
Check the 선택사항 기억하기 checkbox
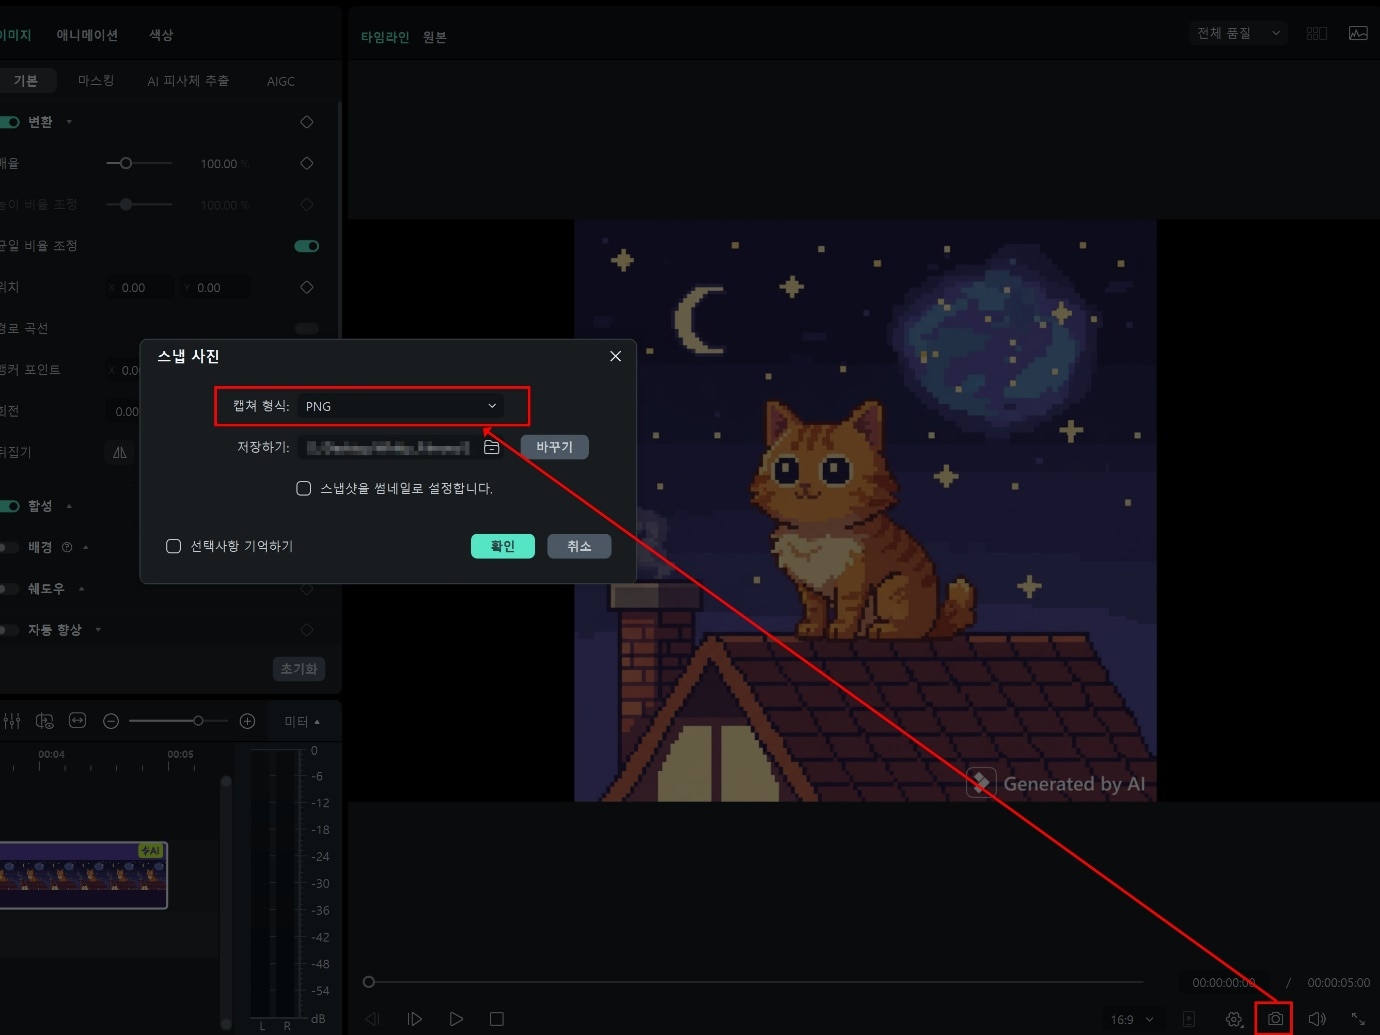point(173,546)
